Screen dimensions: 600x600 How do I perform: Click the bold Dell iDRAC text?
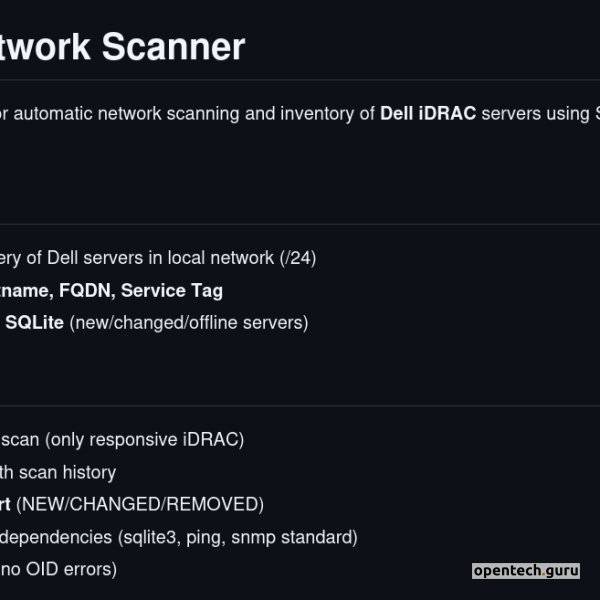pos(428,114)
